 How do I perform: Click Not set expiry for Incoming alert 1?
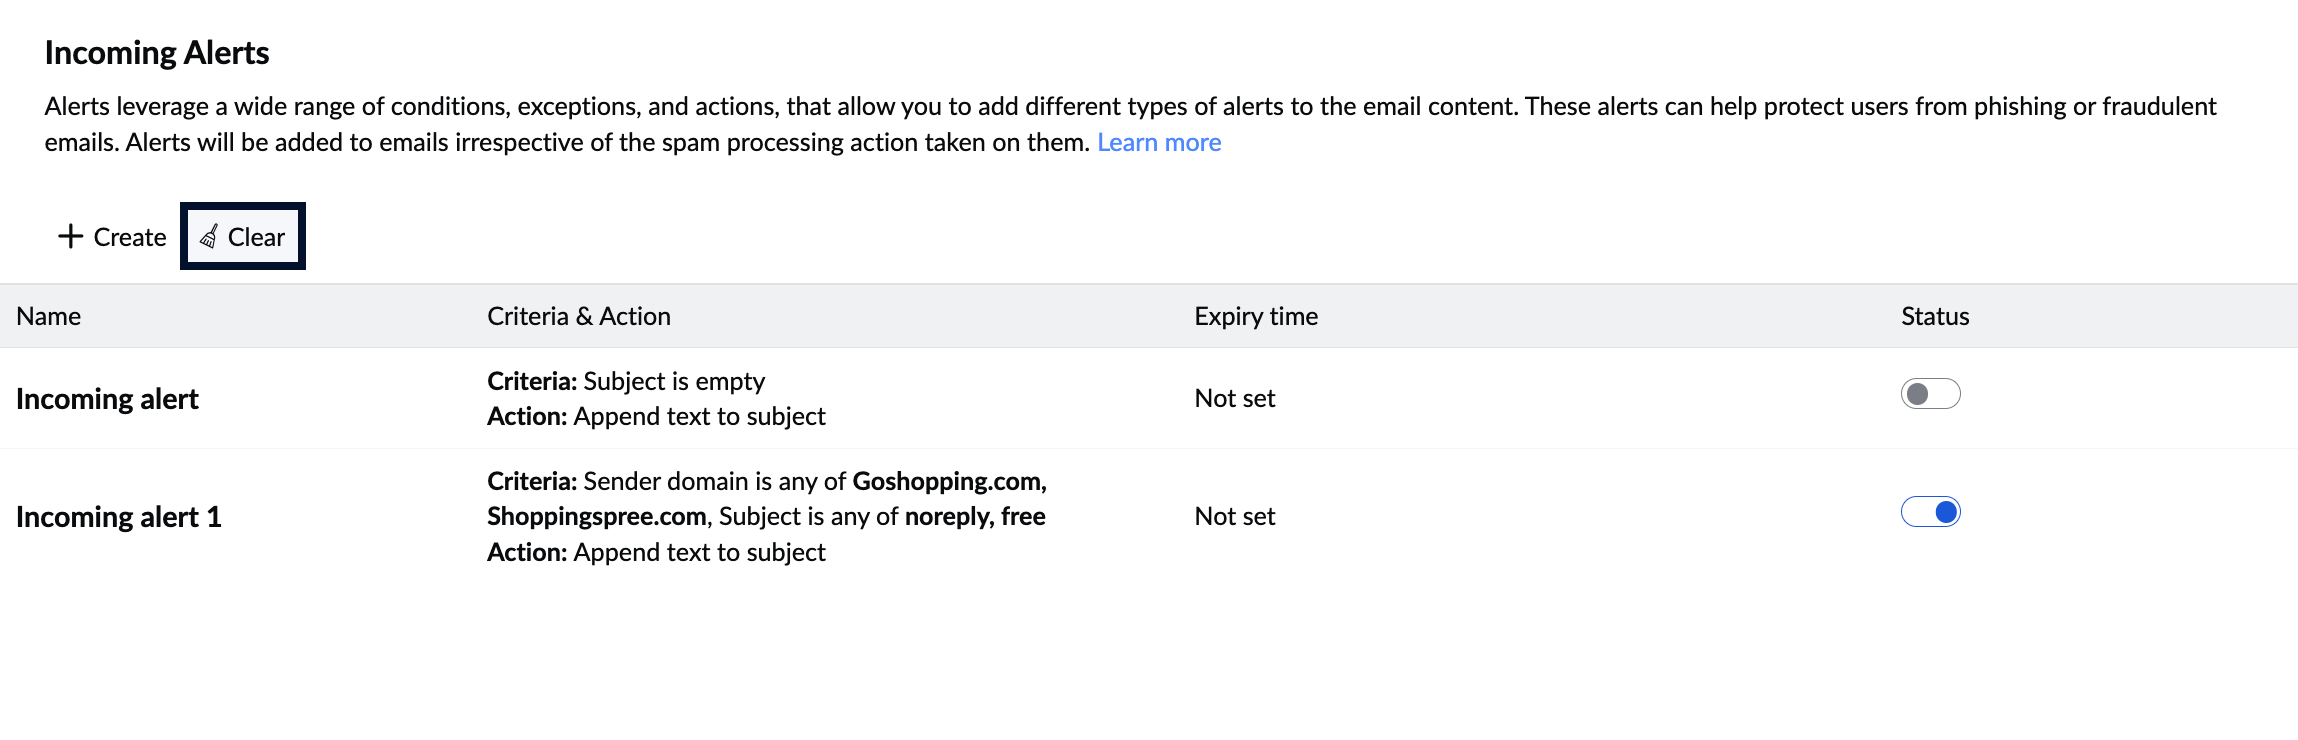click(x=1235, y=516)
